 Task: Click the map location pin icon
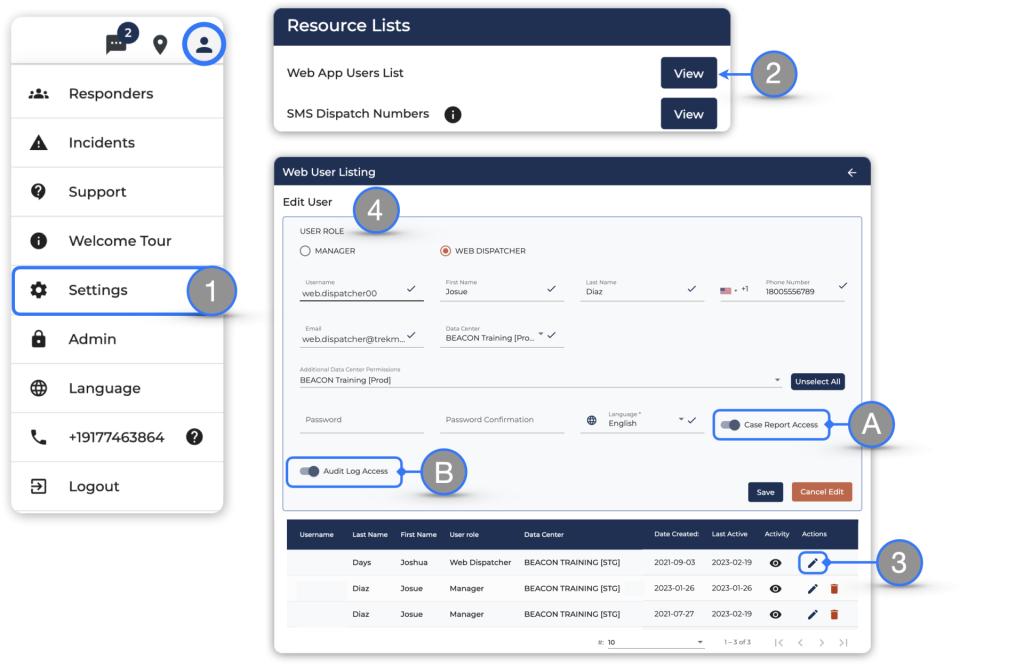pyautogui.click(x=160, y=44)
